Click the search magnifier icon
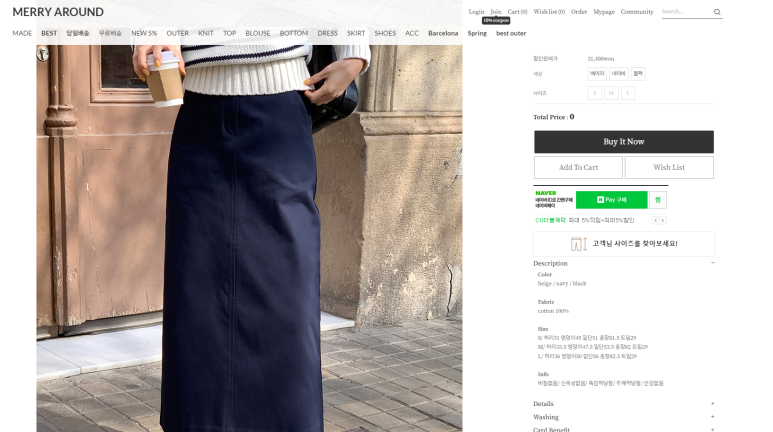773x432 pixels. click(x=717, y=12)
